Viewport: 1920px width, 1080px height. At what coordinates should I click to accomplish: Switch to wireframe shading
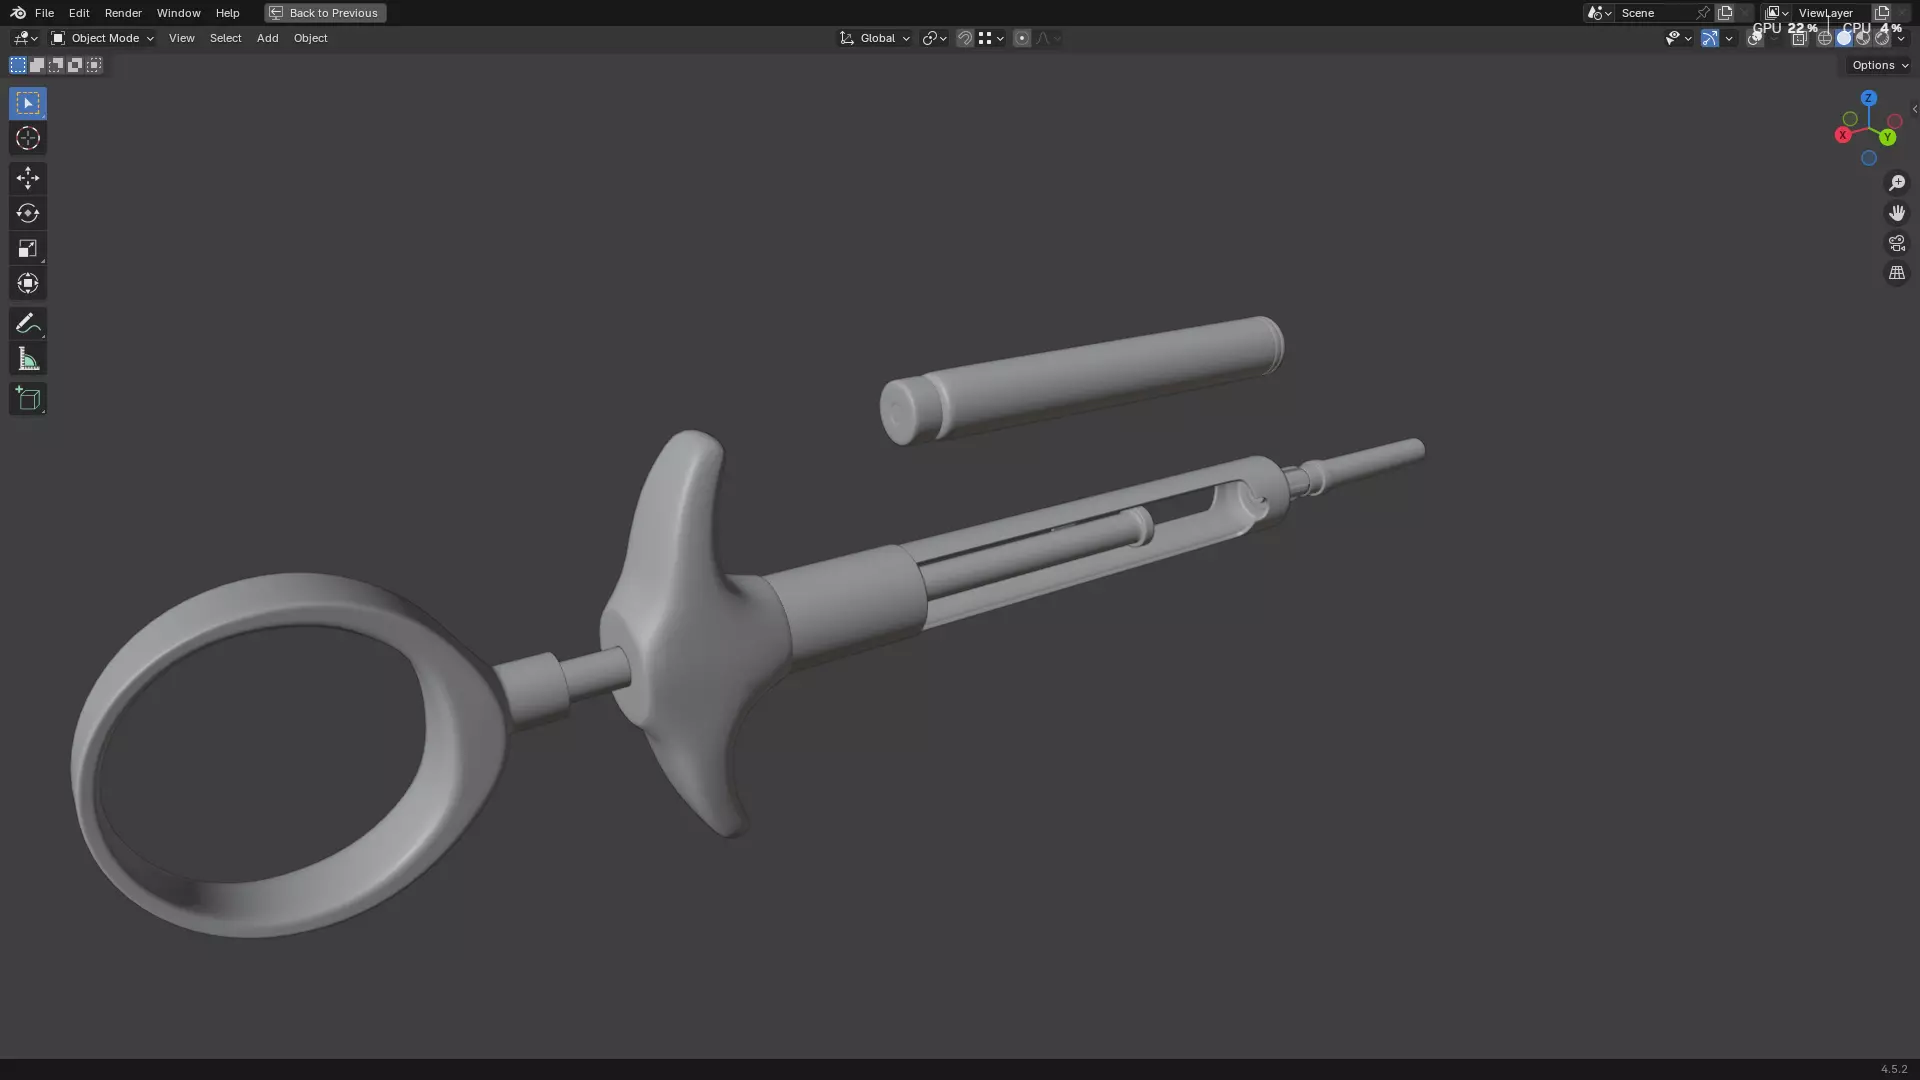point(1825,38)
